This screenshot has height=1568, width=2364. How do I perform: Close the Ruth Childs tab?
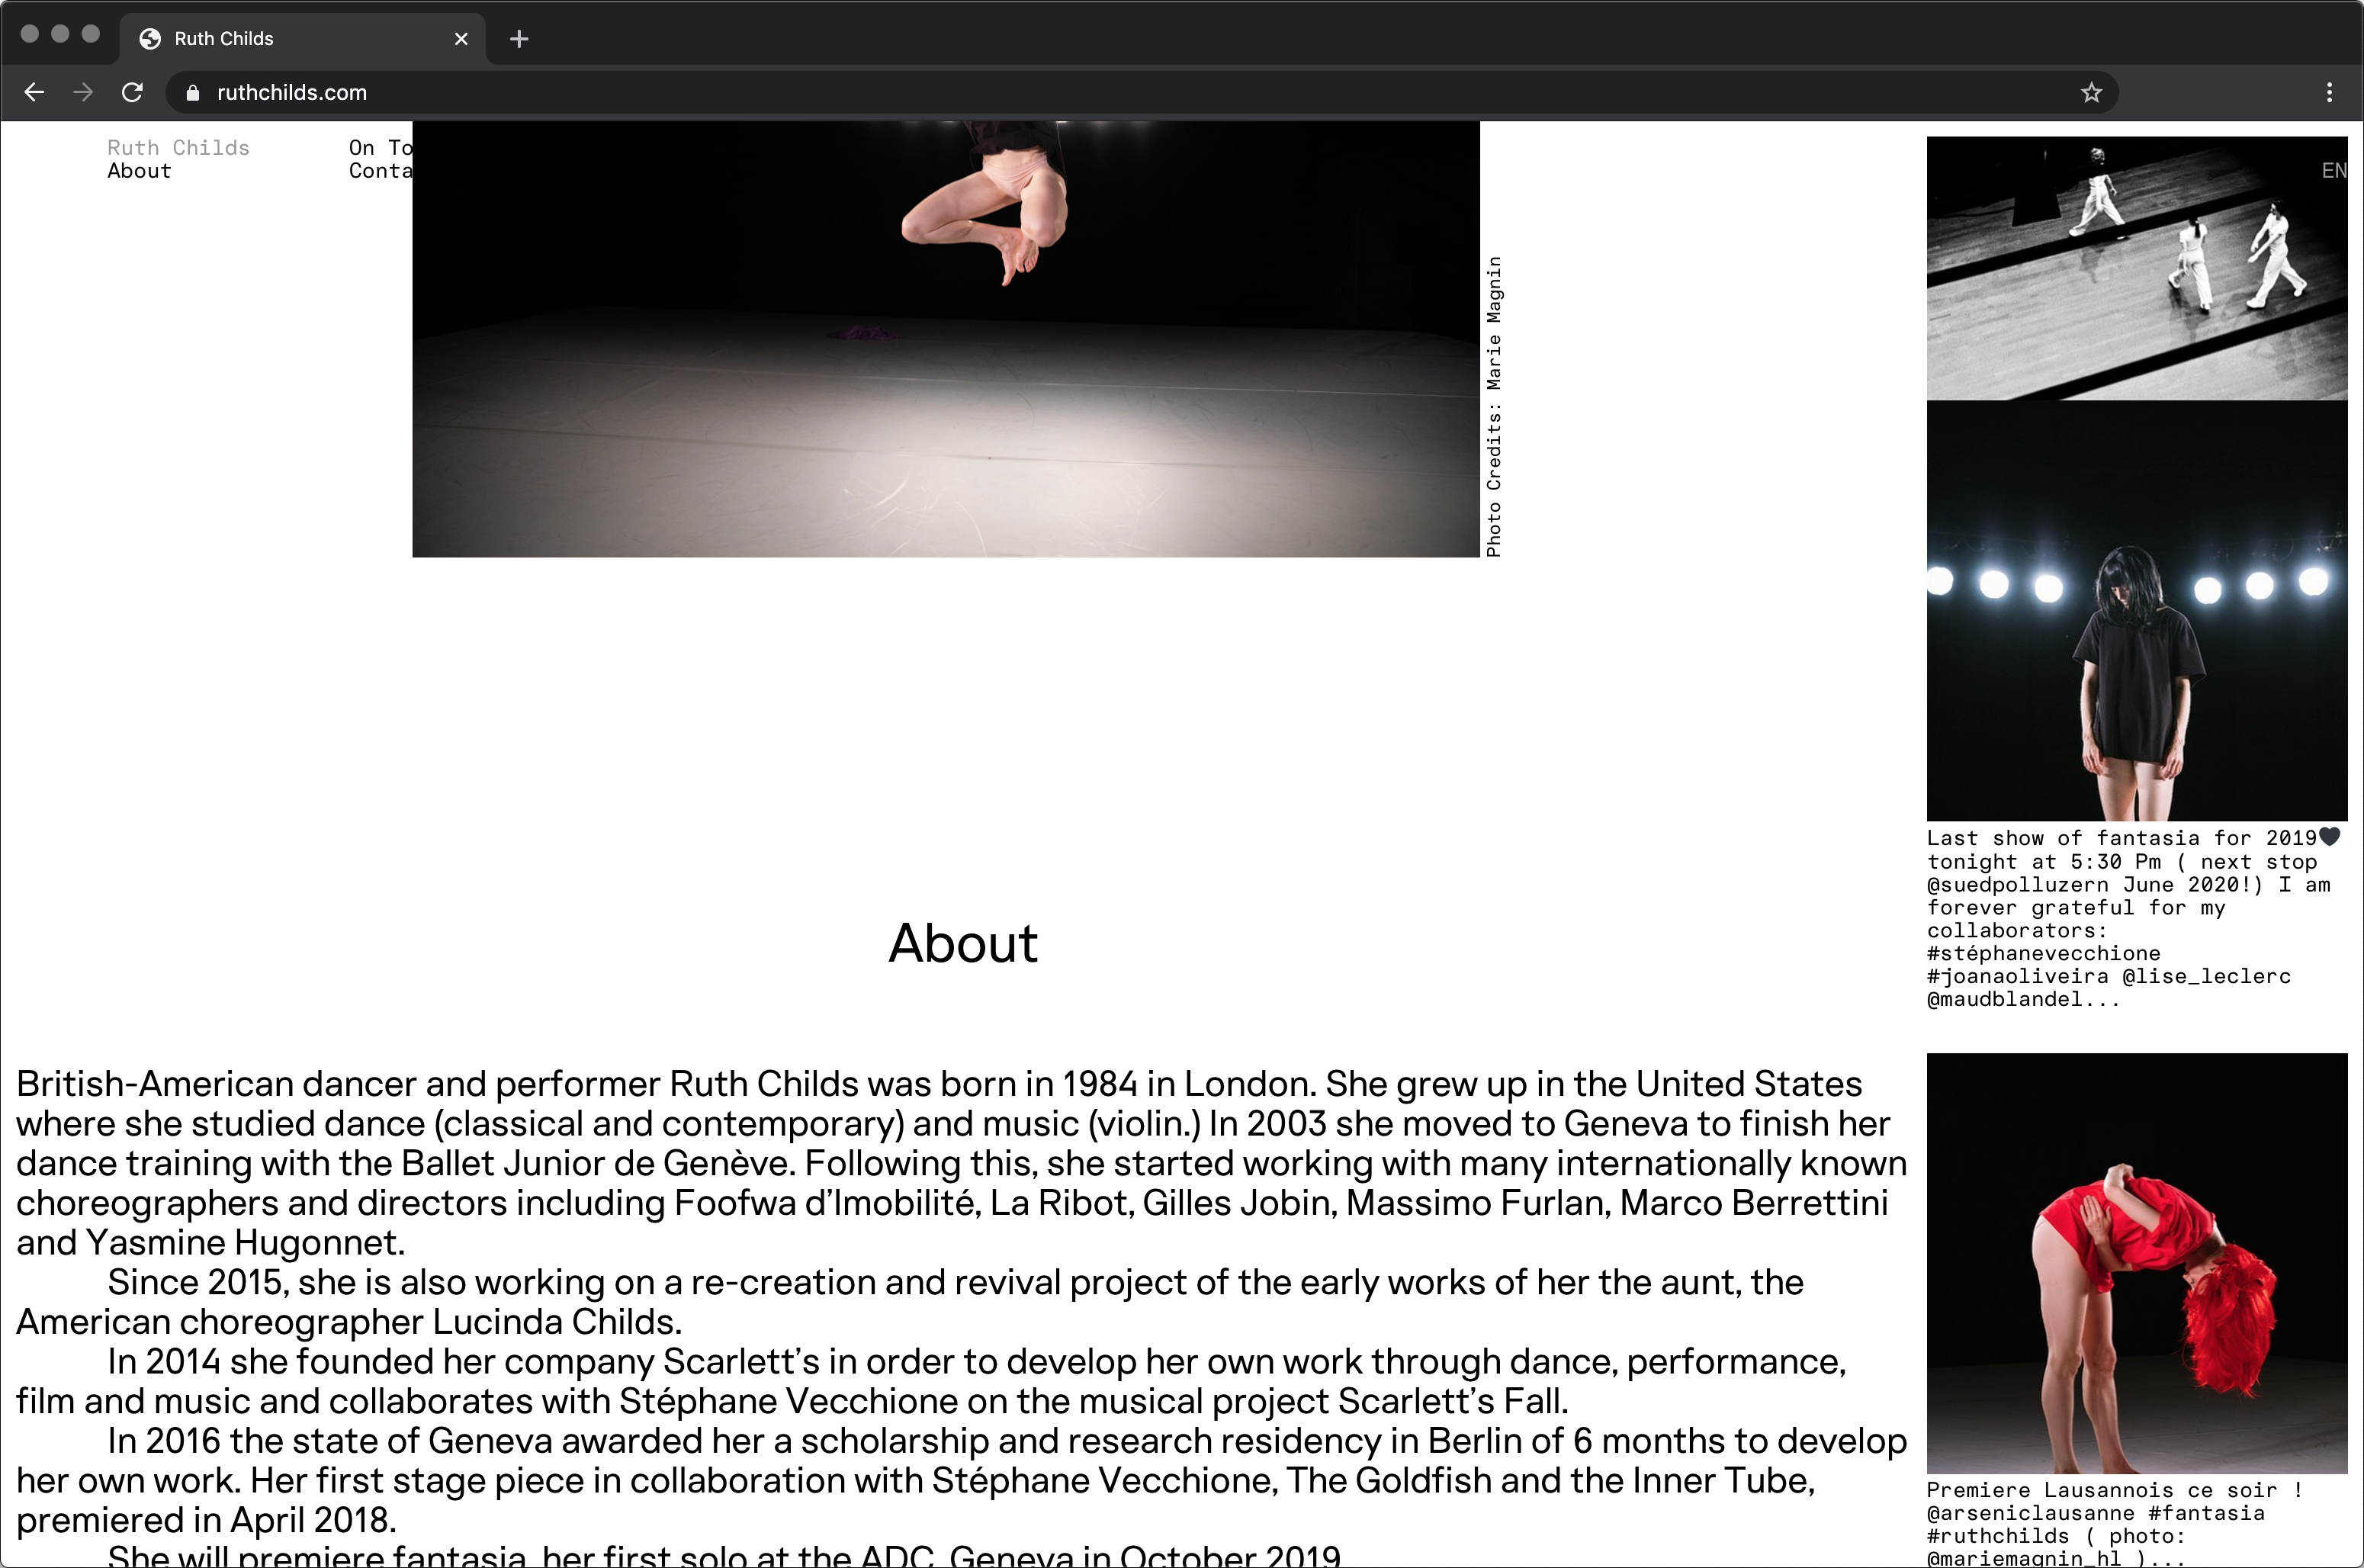click(x=461, y=39)
